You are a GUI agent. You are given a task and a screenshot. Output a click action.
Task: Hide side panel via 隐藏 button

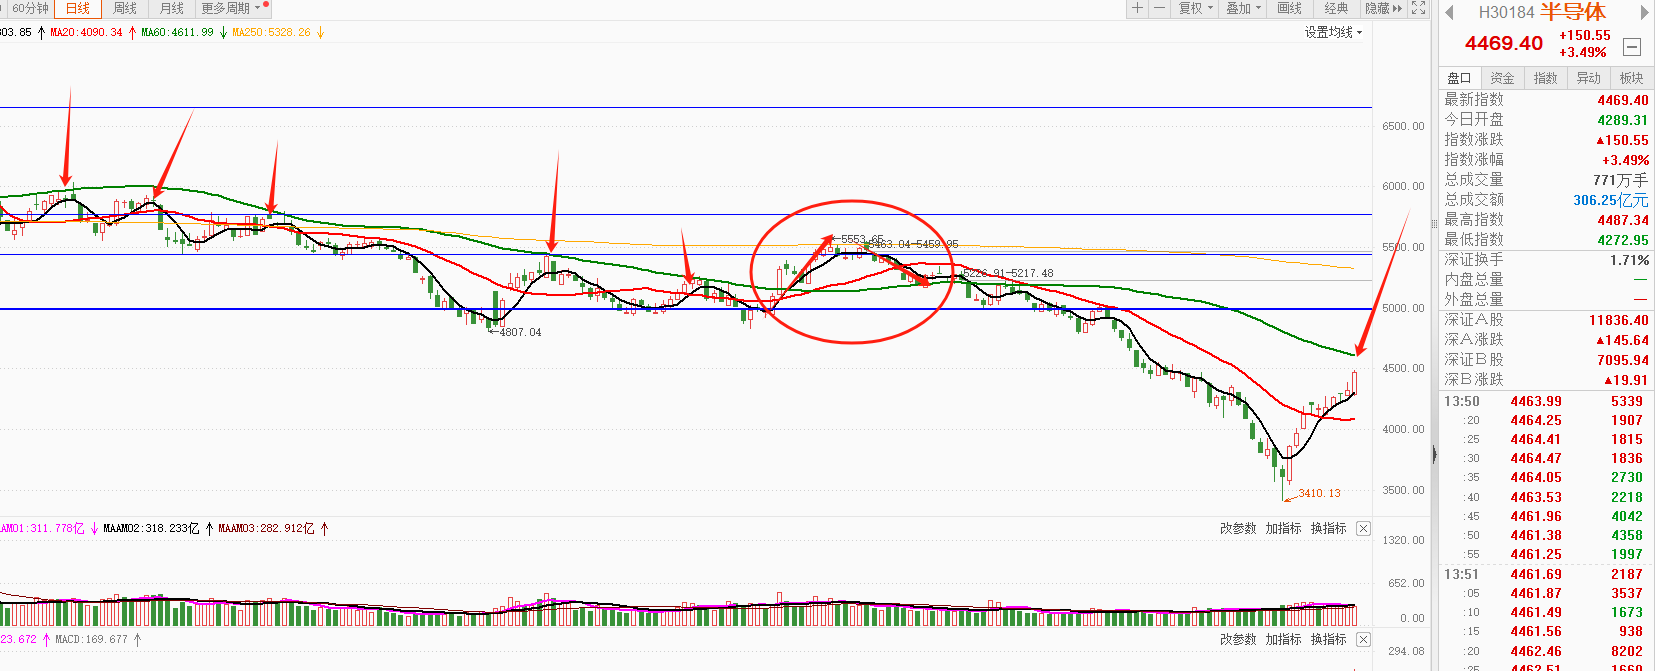point(1384,8)
